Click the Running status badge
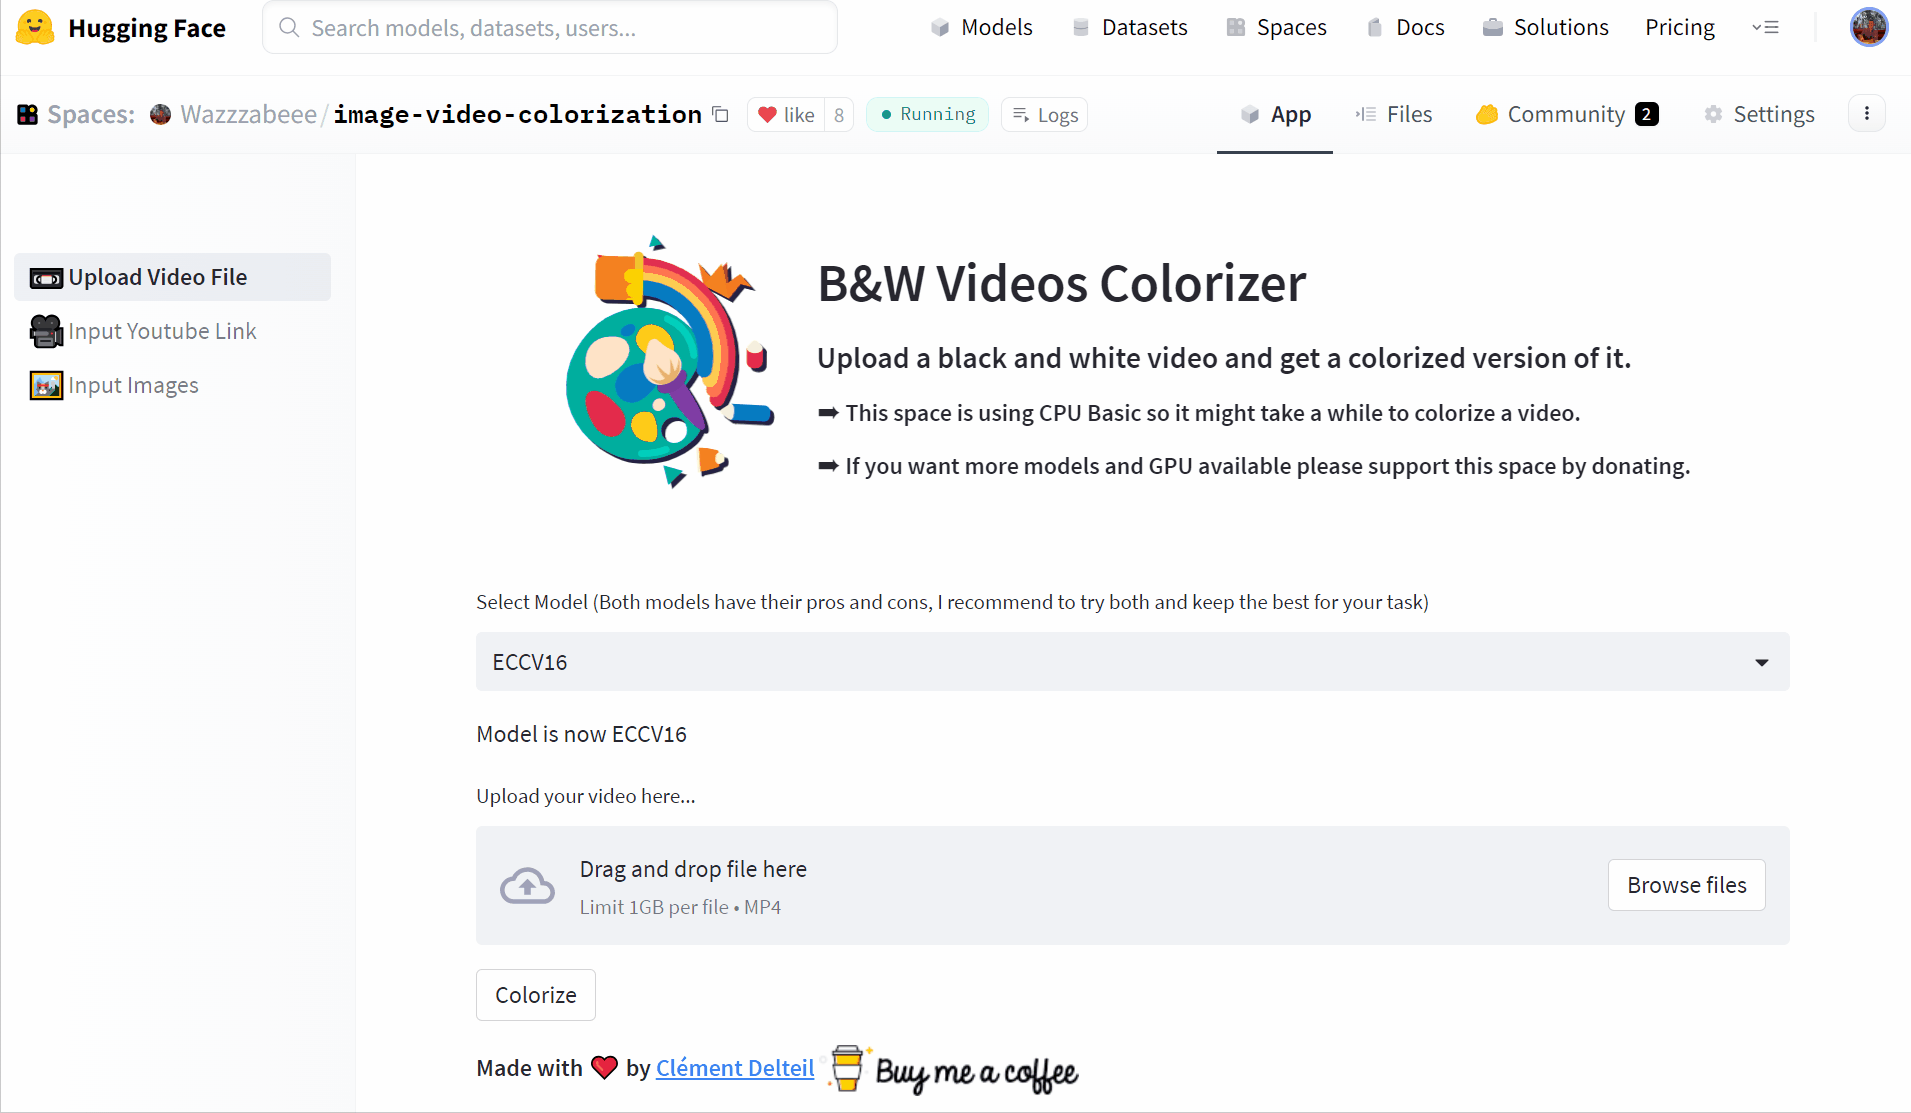Image resolution: width=1911 pixels, height=1113 pixels. point(927,114)
